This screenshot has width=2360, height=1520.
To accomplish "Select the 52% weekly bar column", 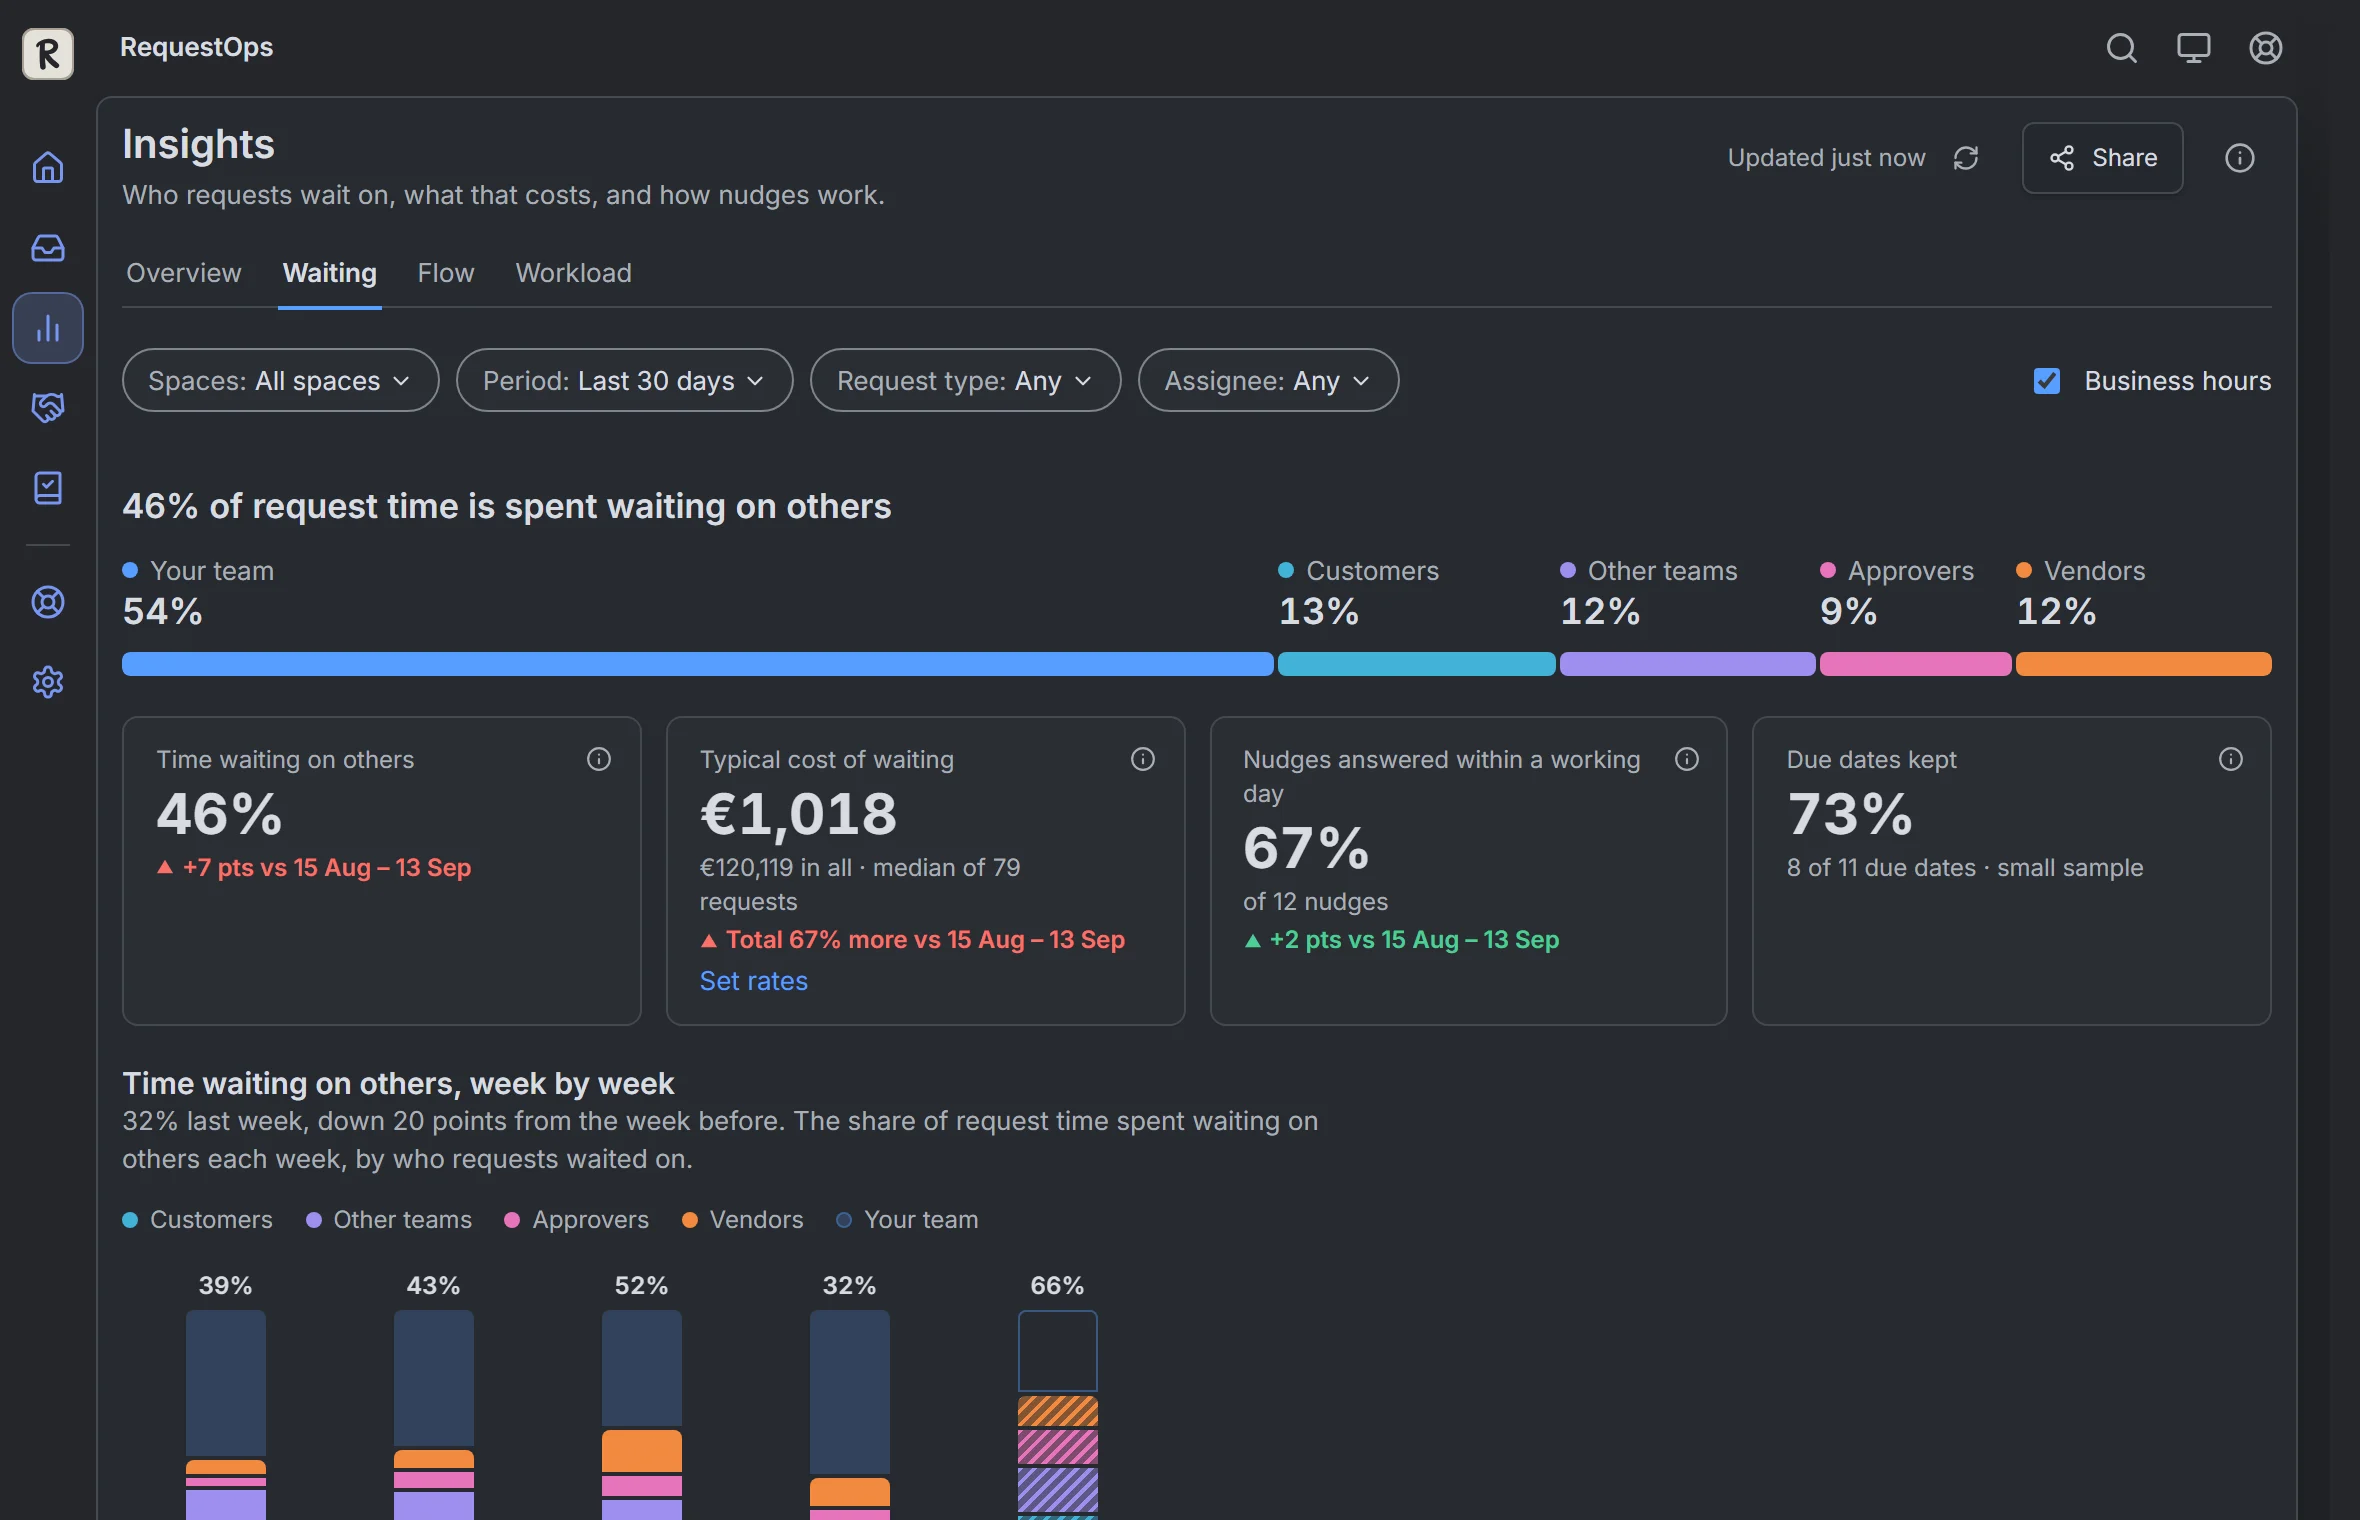I will click(x=641, y=1414).
